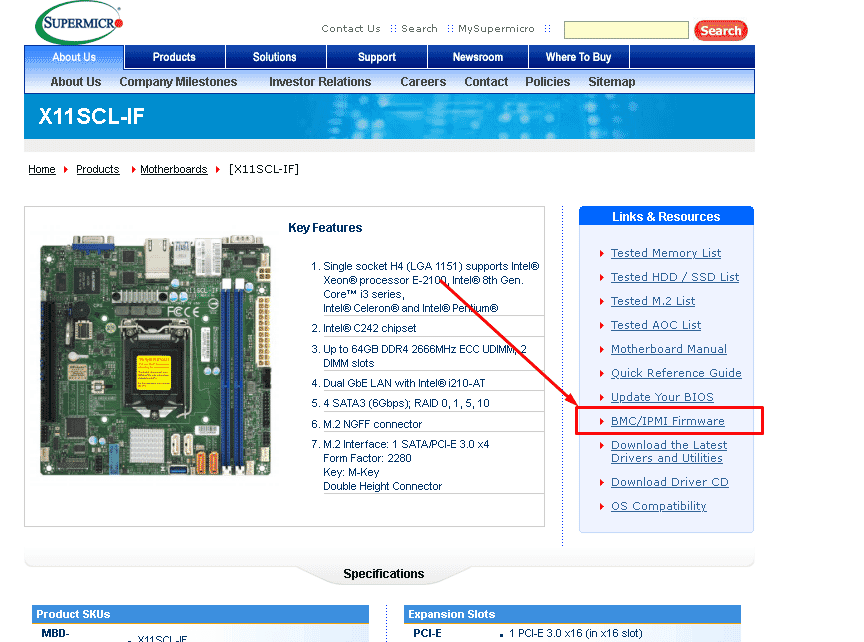Open the OS Compatibility link
864x642 pixels.
658,506
